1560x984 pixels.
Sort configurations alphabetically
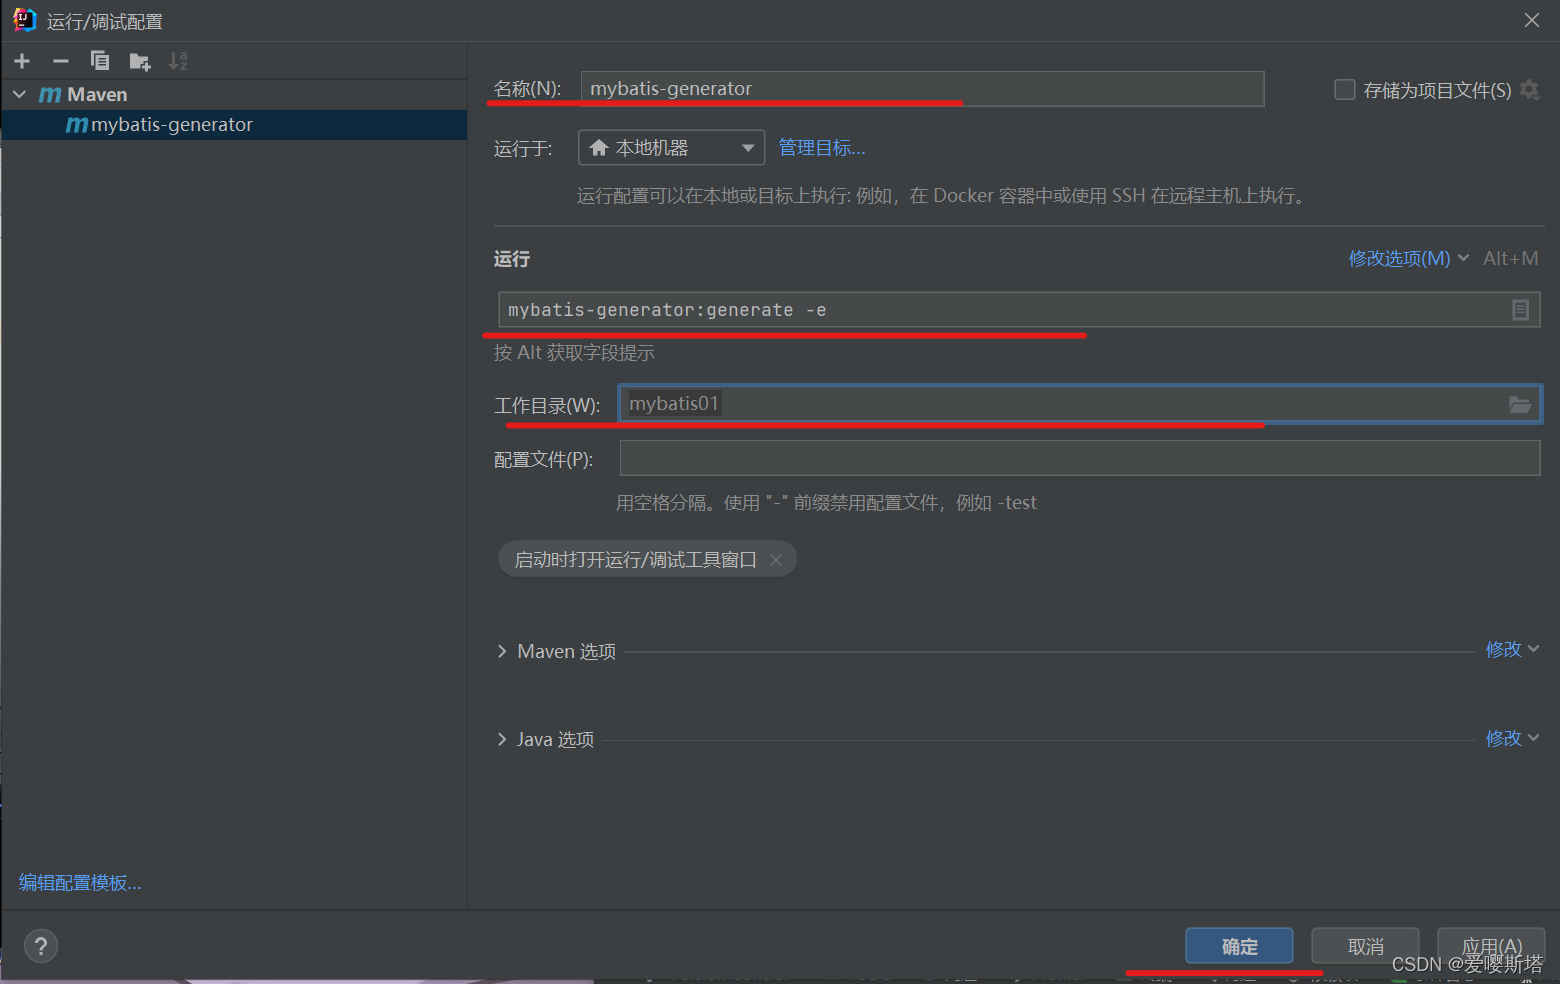[x=178, y=61]
